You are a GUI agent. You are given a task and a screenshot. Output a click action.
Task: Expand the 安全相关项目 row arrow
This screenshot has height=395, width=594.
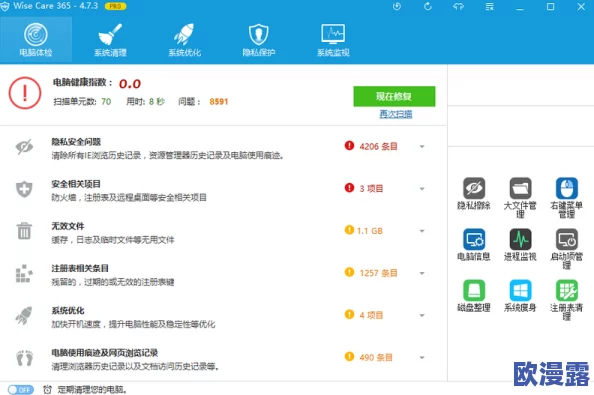tap(422, 189)
